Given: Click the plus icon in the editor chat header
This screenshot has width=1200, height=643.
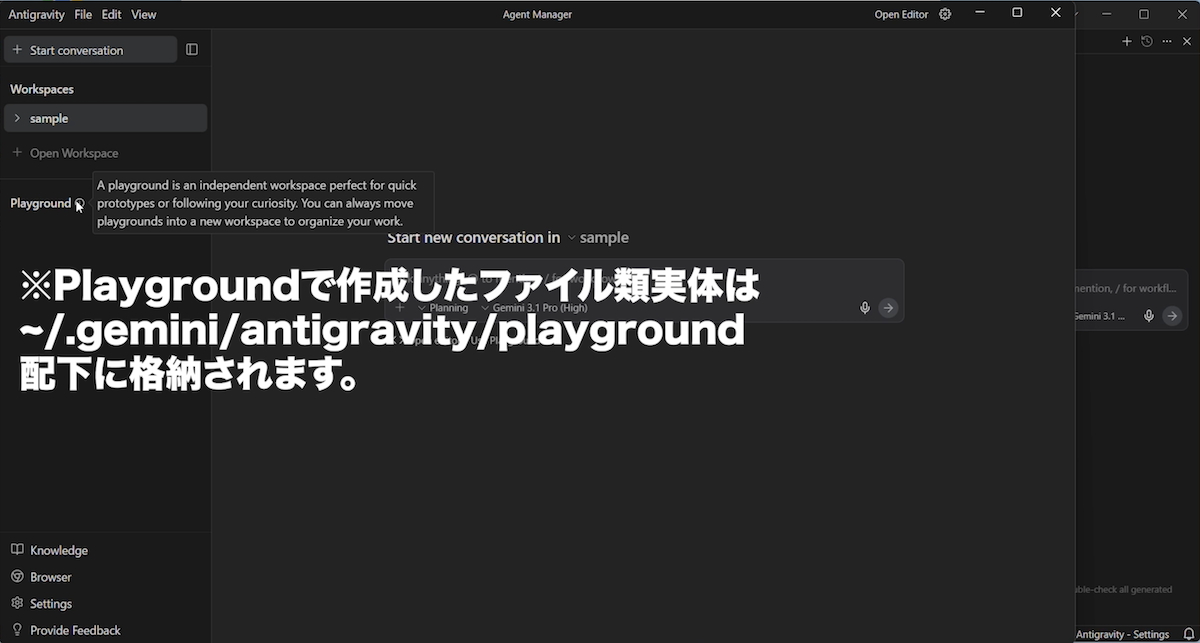Looking at the screenshot, I should tap(1127, 41).
